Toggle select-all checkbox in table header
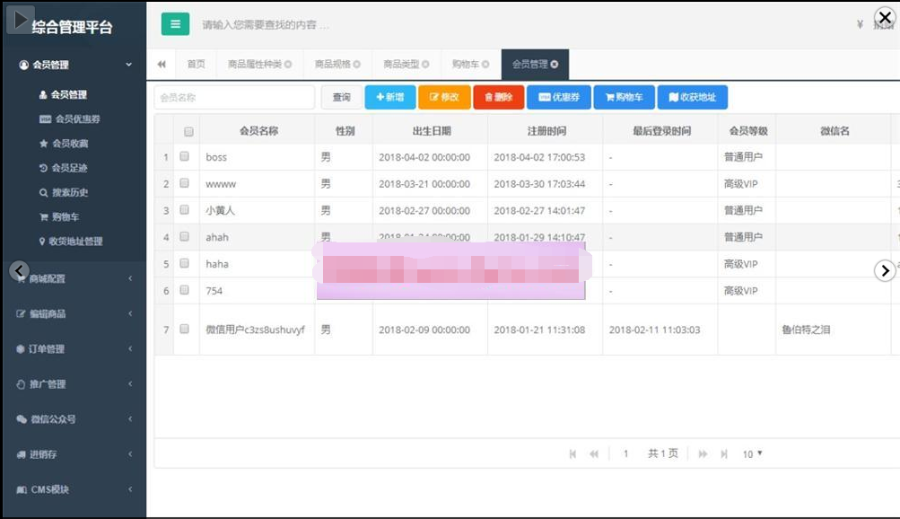Image resolution: width=900 pixels, height=519 pixels. click(x=189, y=131)
